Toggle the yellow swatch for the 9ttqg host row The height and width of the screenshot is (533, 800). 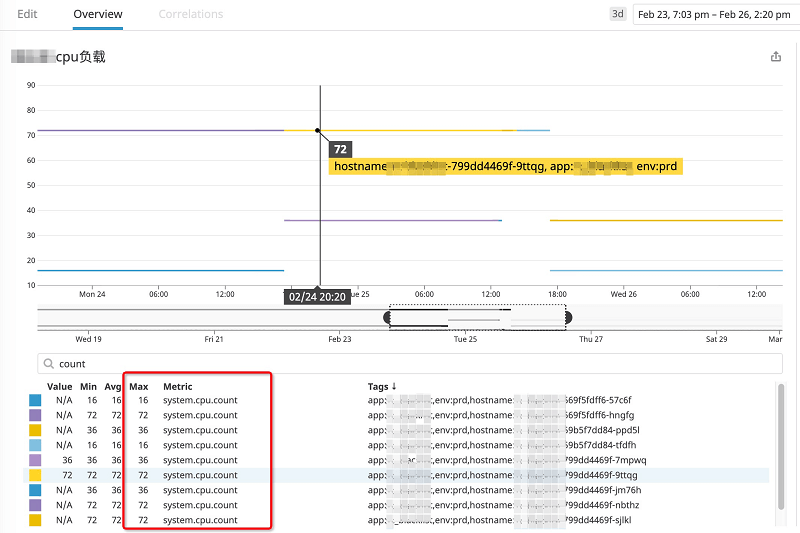click(35, 475)
